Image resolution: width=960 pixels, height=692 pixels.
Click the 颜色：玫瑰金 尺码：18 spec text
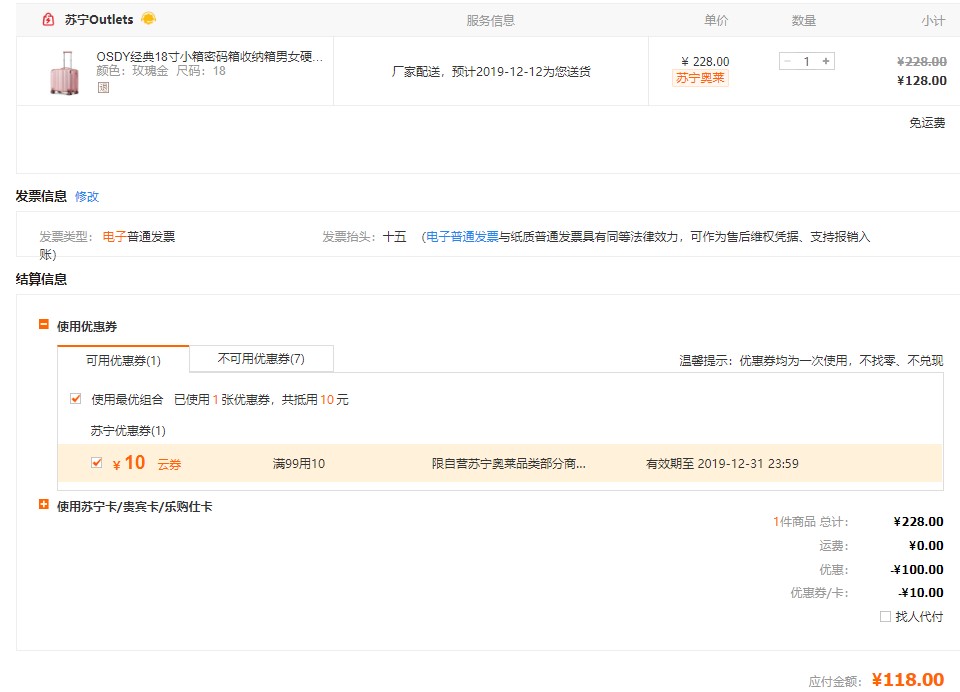[x=161, y=71]
